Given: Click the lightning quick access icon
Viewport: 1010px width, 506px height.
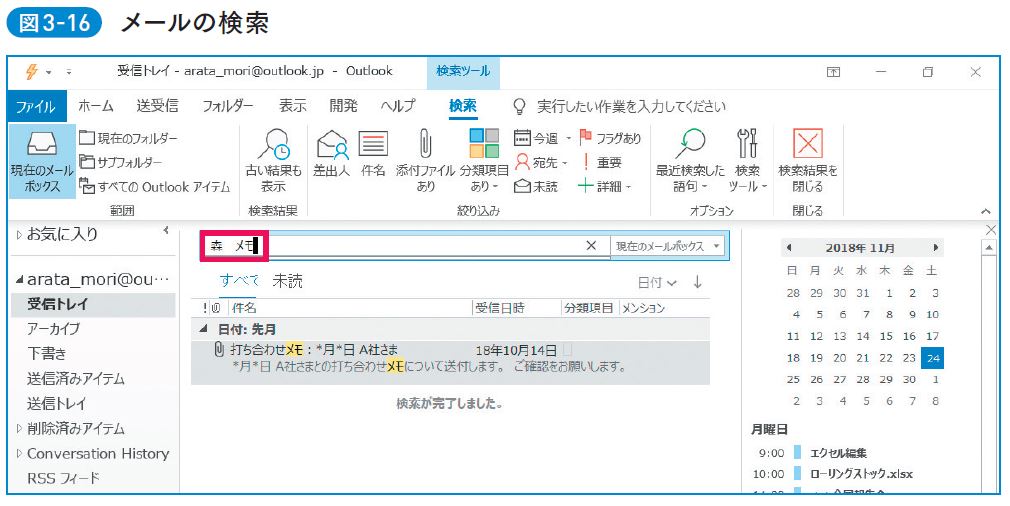Looking at the screenshot, I should point(32,71).
